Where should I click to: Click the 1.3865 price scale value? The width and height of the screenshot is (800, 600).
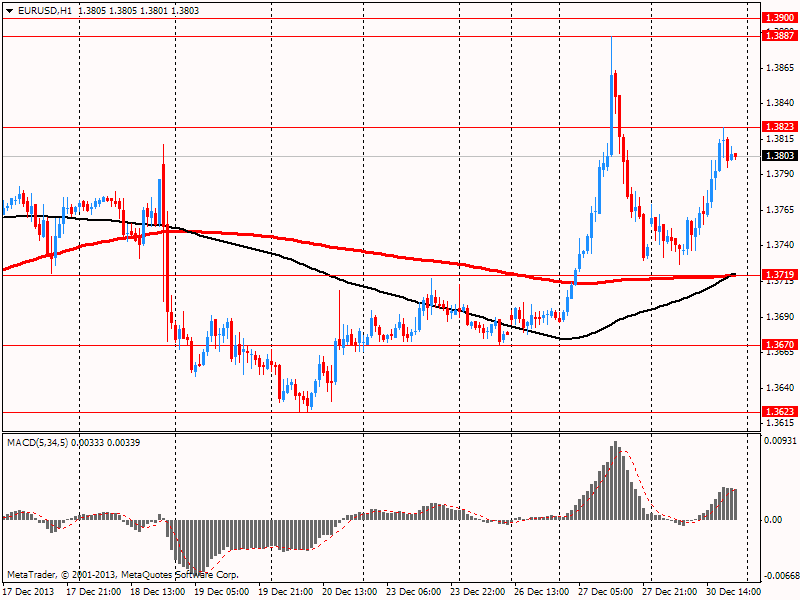pos(781,67)
